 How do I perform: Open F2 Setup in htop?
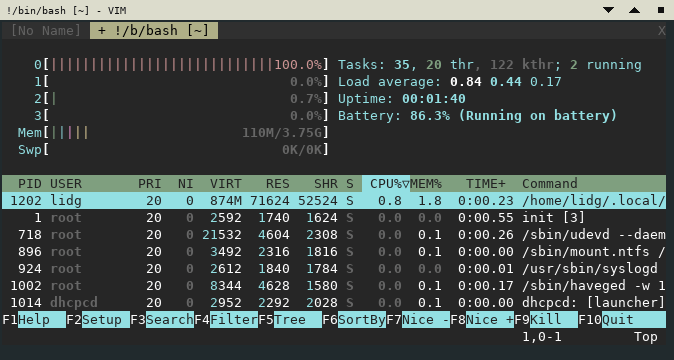(x=98, y=320)
